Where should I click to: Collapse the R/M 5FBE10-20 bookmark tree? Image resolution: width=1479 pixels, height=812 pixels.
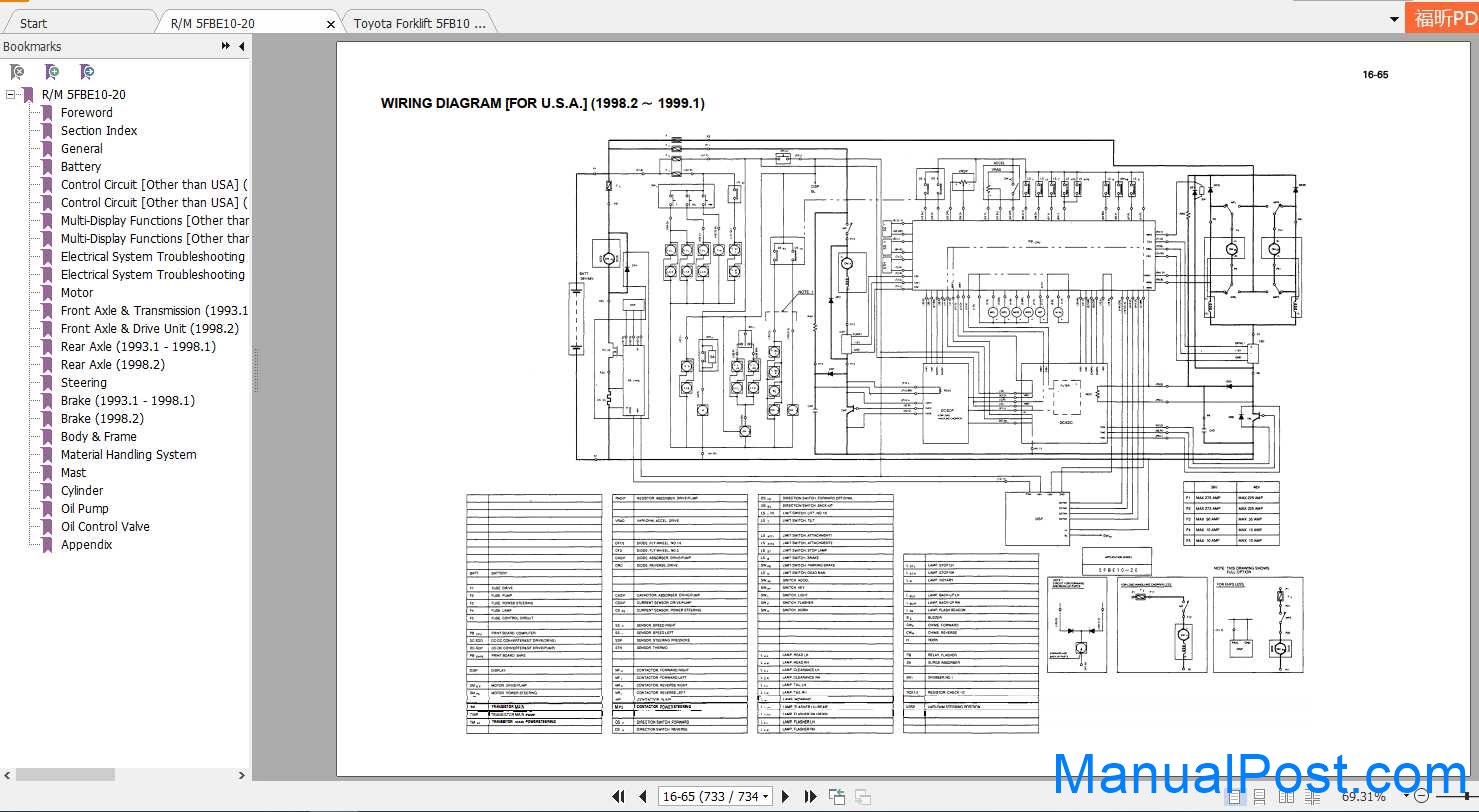pos(11,95)
